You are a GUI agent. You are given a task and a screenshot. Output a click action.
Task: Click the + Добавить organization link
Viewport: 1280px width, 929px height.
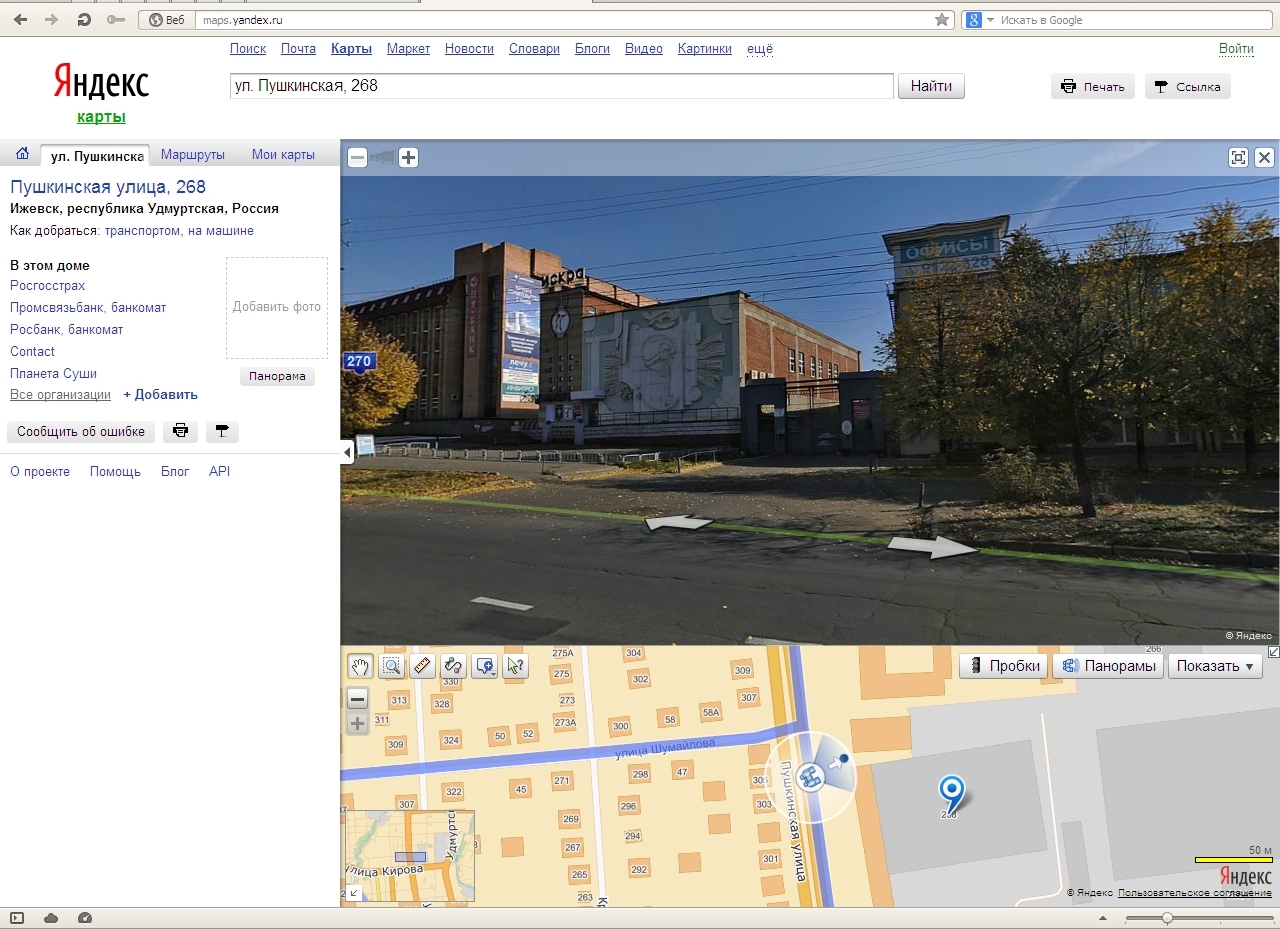point(160,395)
